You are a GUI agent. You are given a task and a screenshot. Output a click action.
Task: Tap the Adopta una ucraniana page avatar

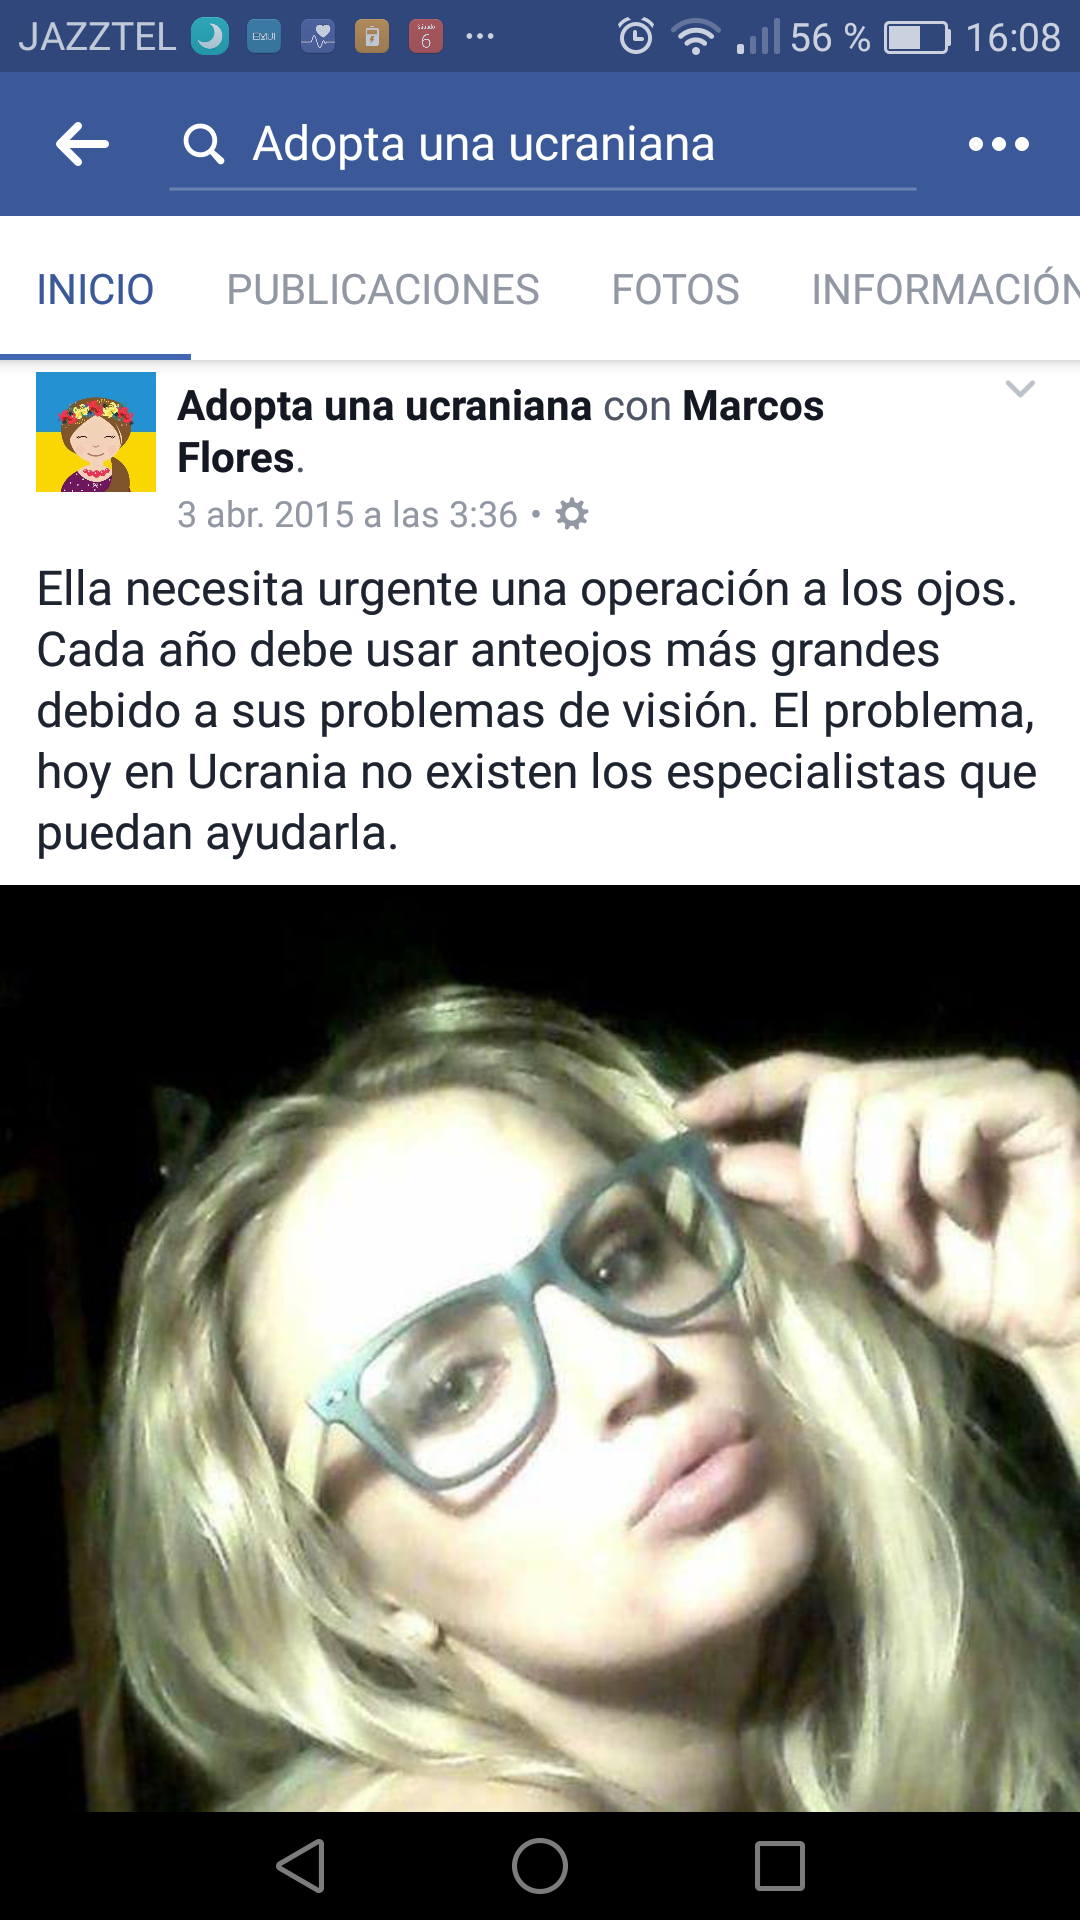96,432
